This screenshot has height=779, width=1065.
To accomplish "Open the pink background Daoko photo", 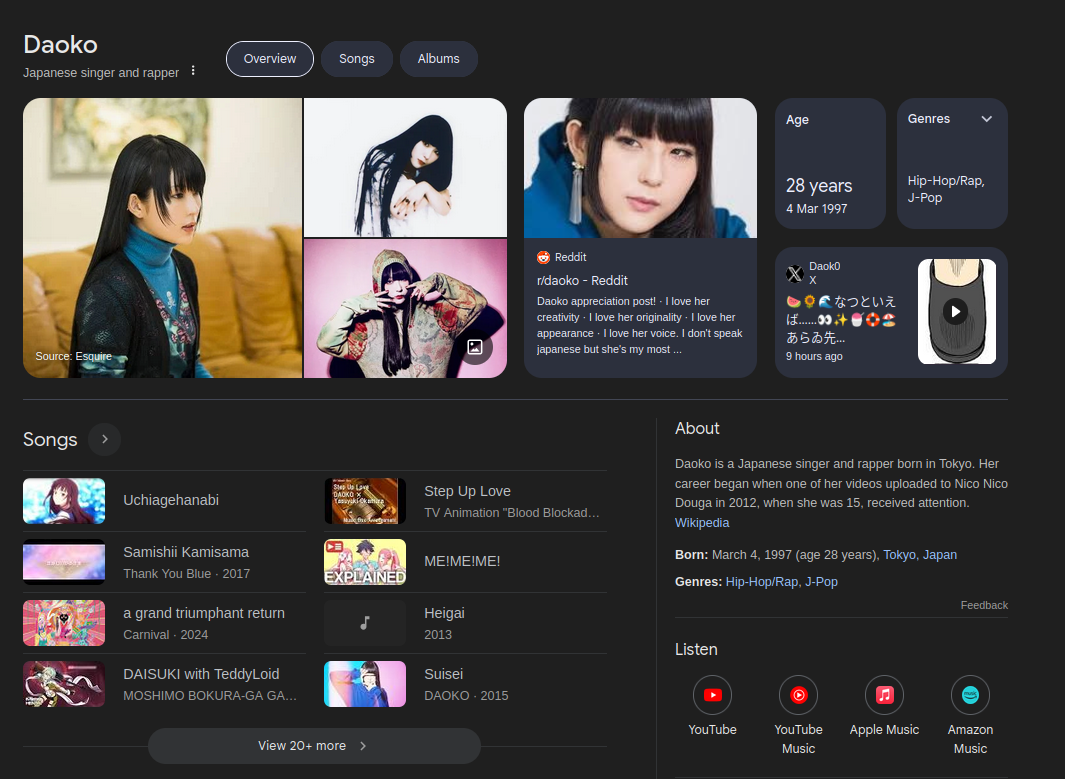I will click(x=405, y=308).
